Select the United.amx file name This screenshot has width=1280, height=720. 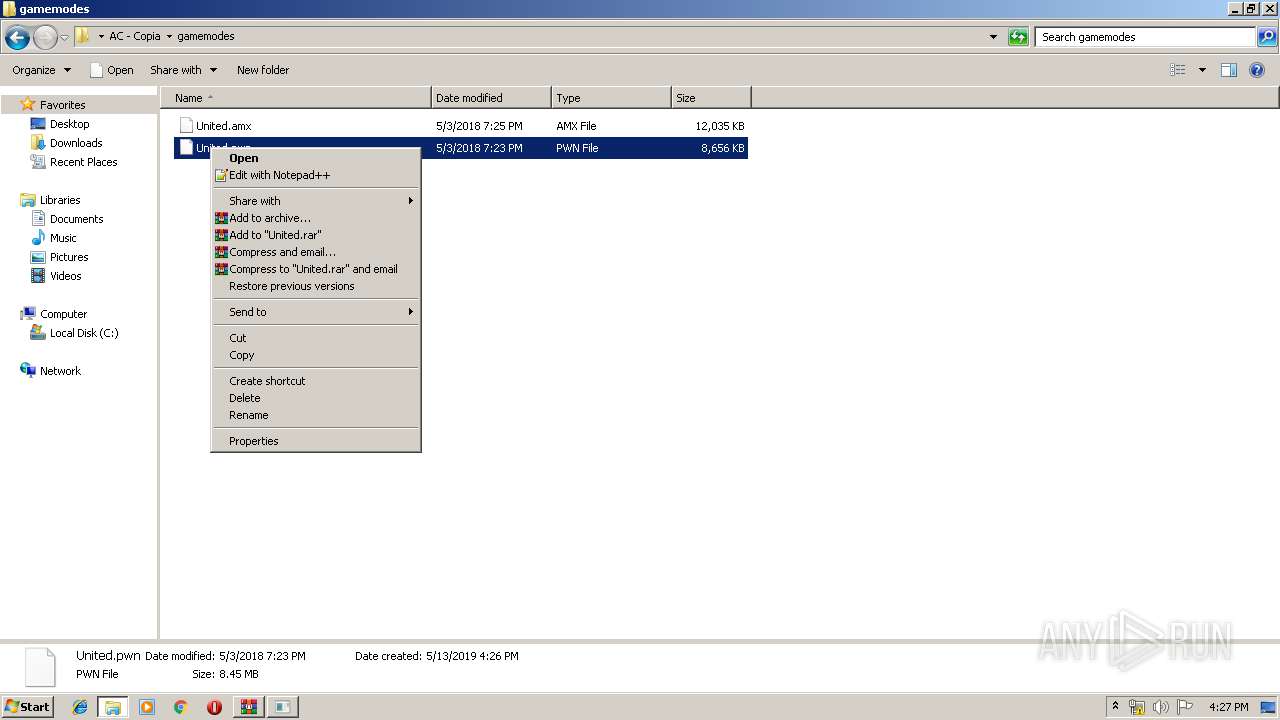pos(223,126)
